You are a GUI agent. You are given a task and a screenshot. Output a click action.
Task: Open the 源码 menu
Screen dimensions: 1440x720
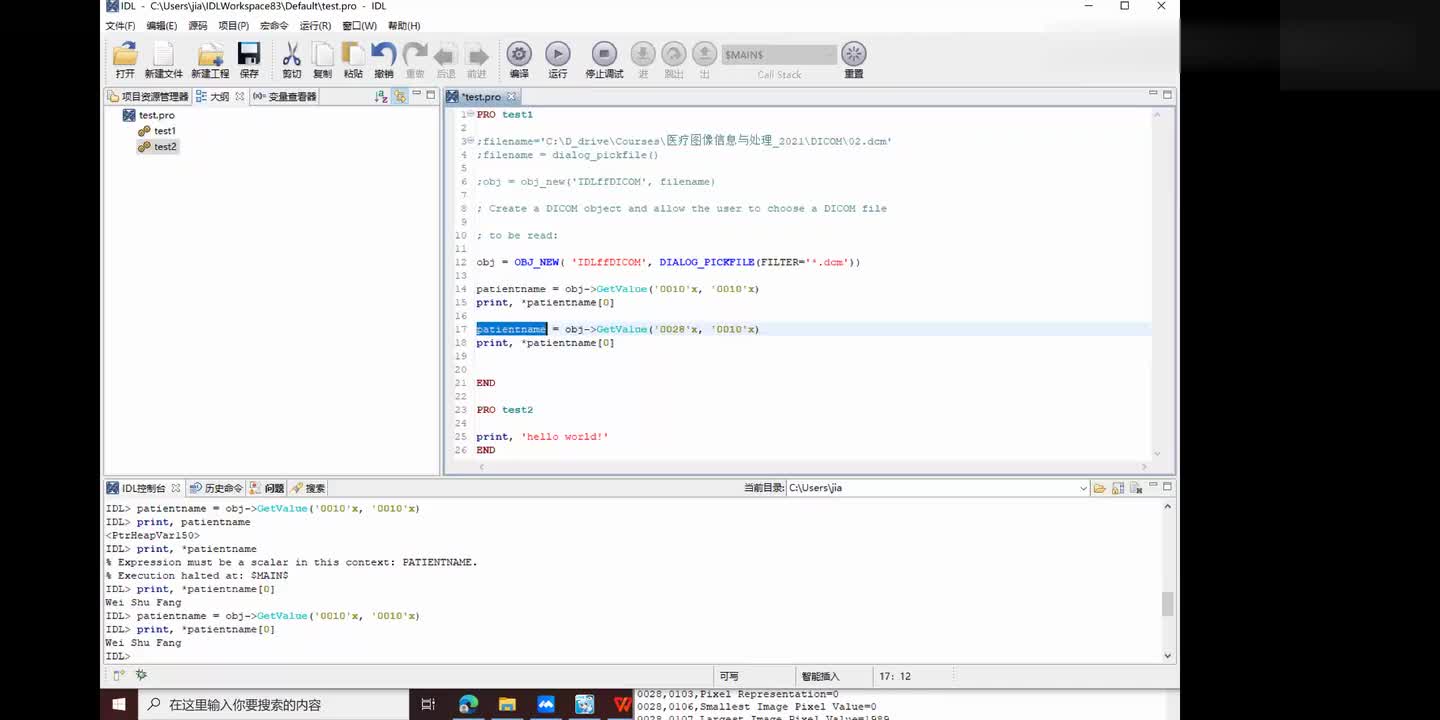coord(198,26)
